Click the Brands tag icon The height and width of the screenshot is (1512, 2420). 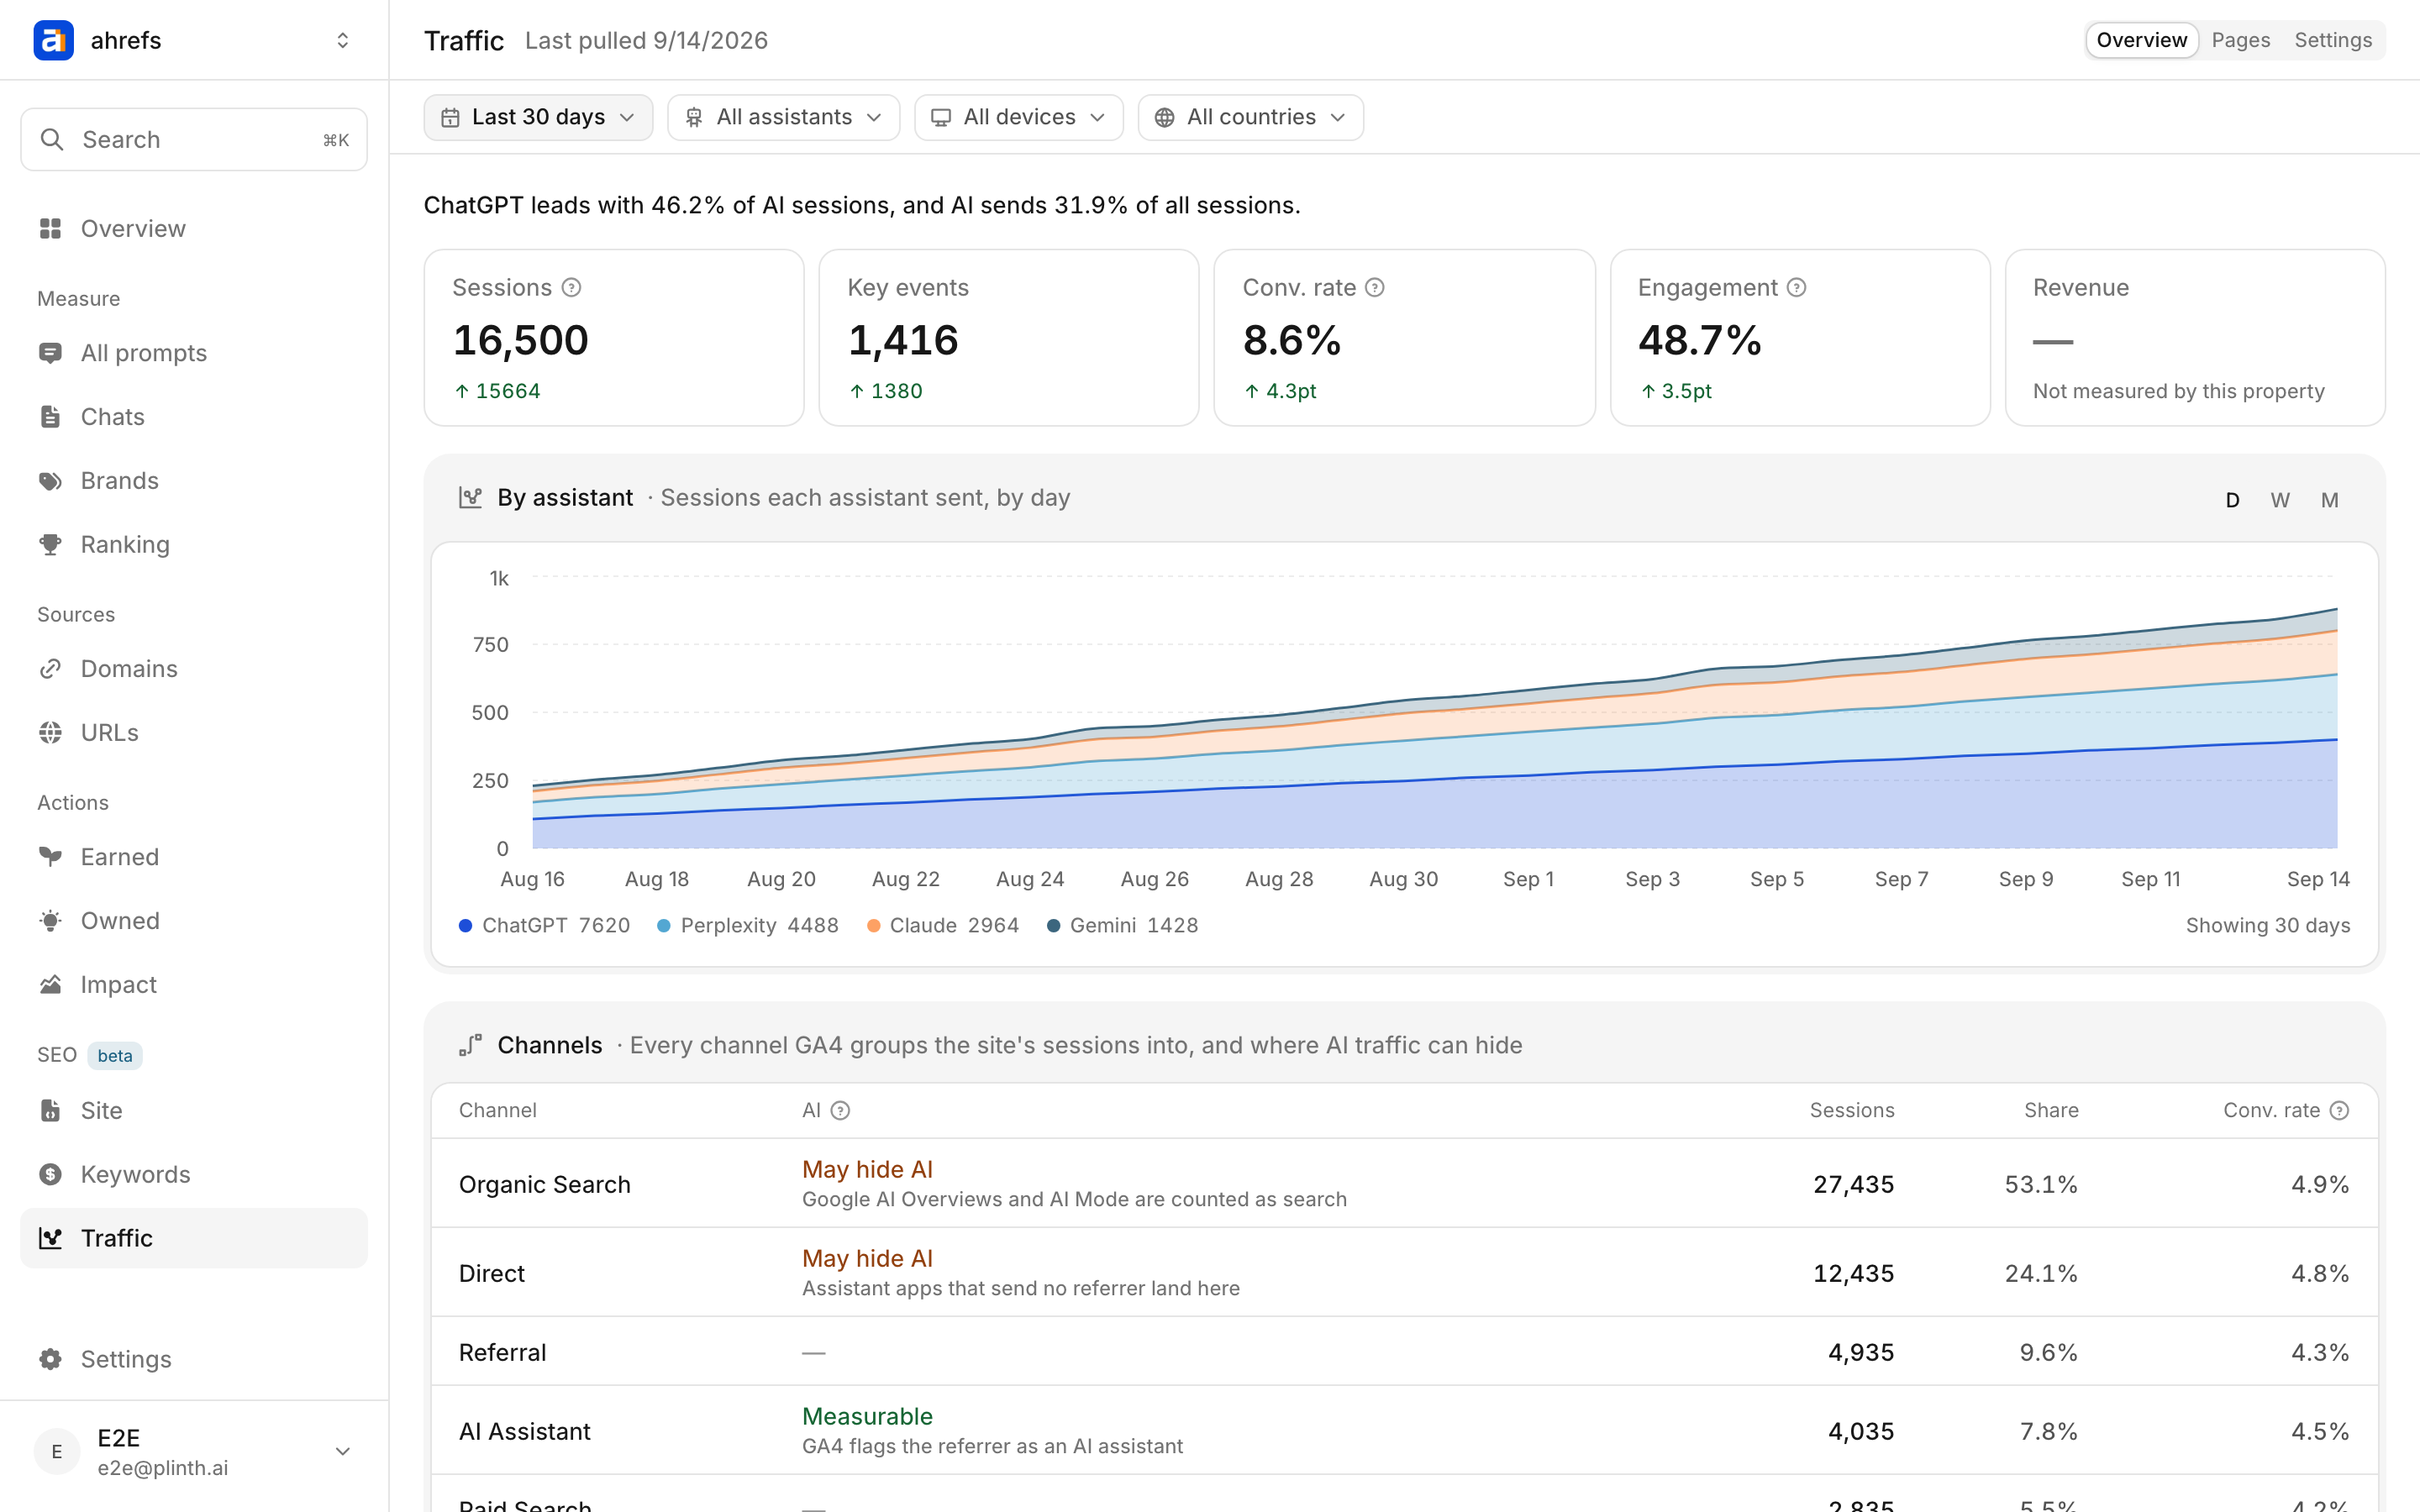(50, 481)
